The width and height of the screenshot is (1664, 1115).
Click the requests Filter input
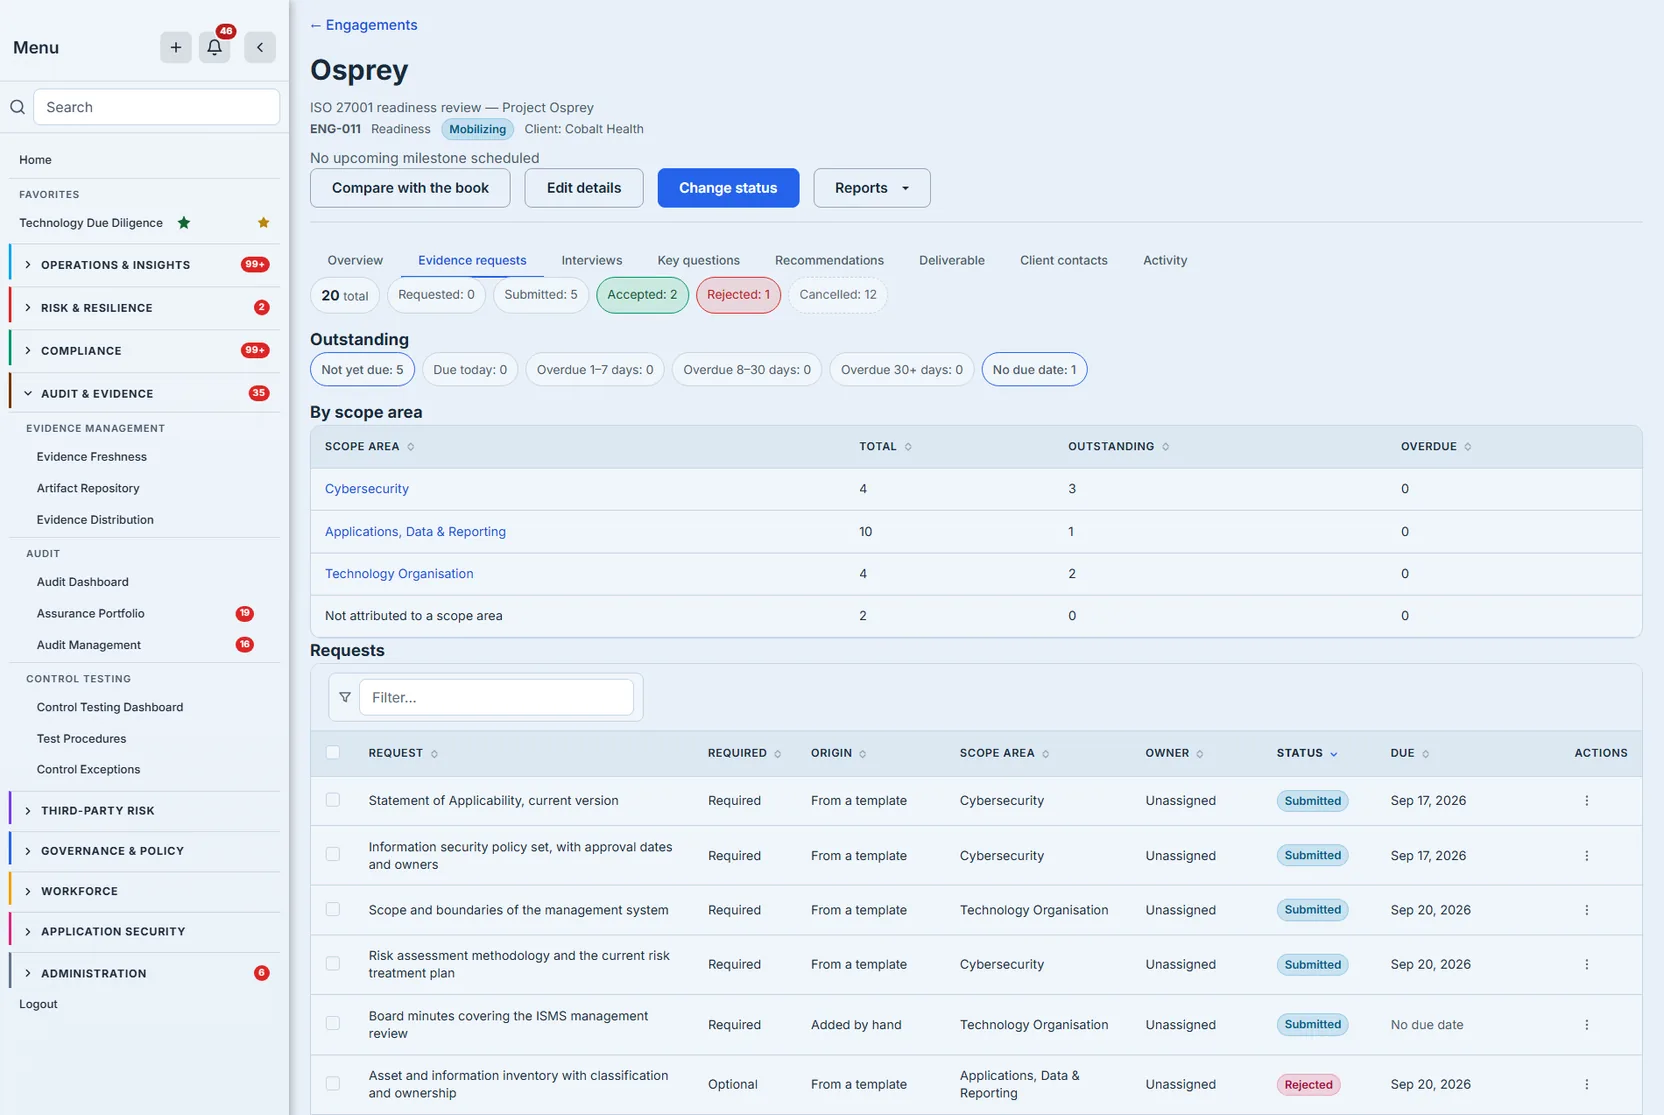pos(496,698)
